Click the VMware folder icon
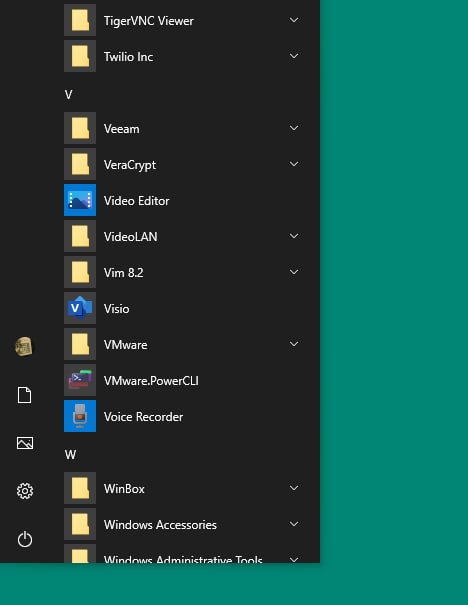The width and height of the screenshot is (468, 605). point(80,345)
